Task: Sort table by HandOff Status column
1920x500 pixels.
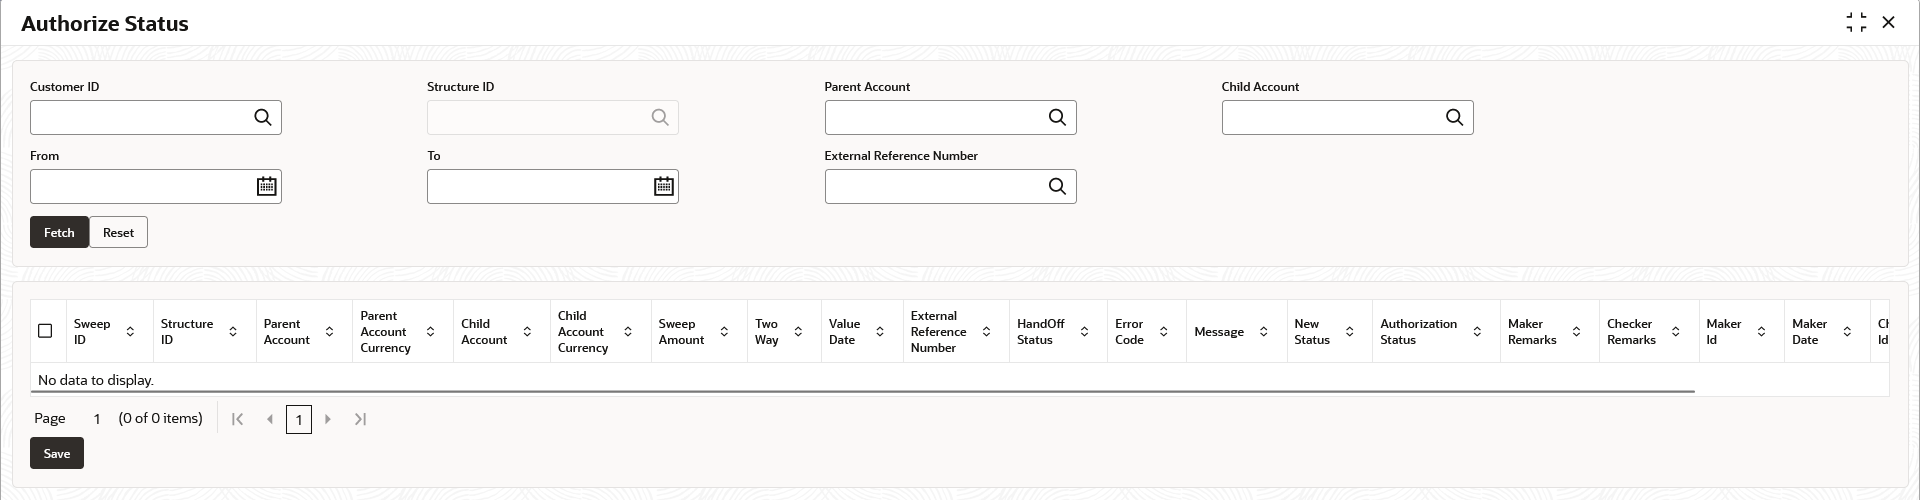Action: (x=1084, y=331)
